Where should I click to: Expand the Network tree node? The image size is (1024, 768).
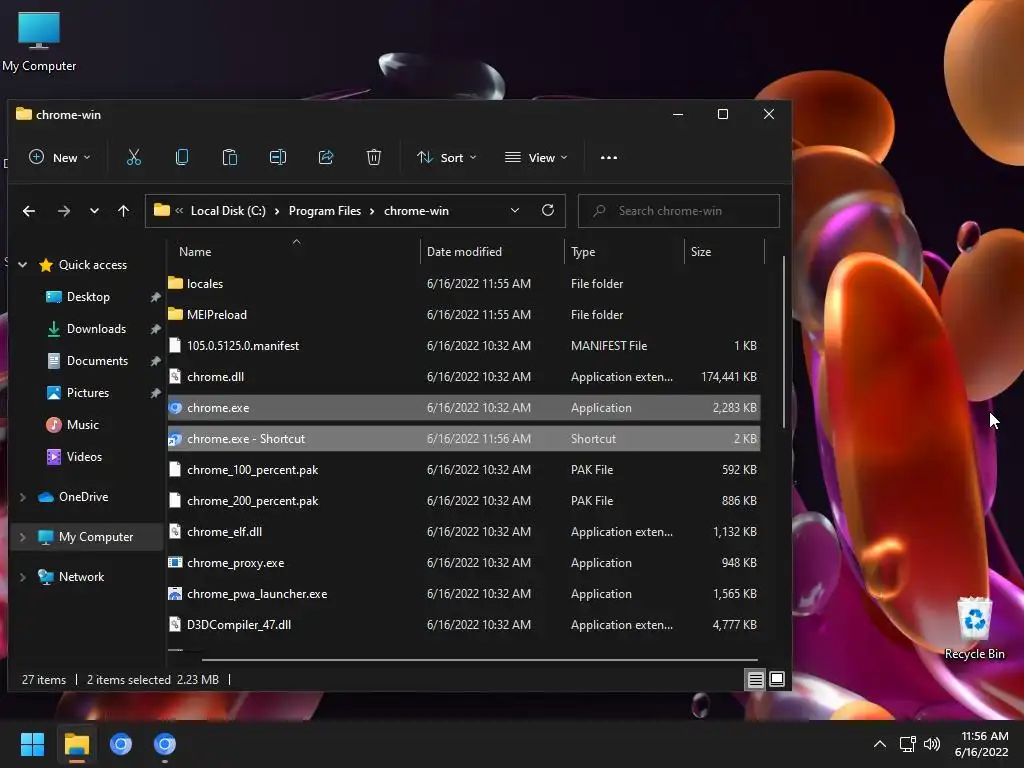click(x=23, y=577)
